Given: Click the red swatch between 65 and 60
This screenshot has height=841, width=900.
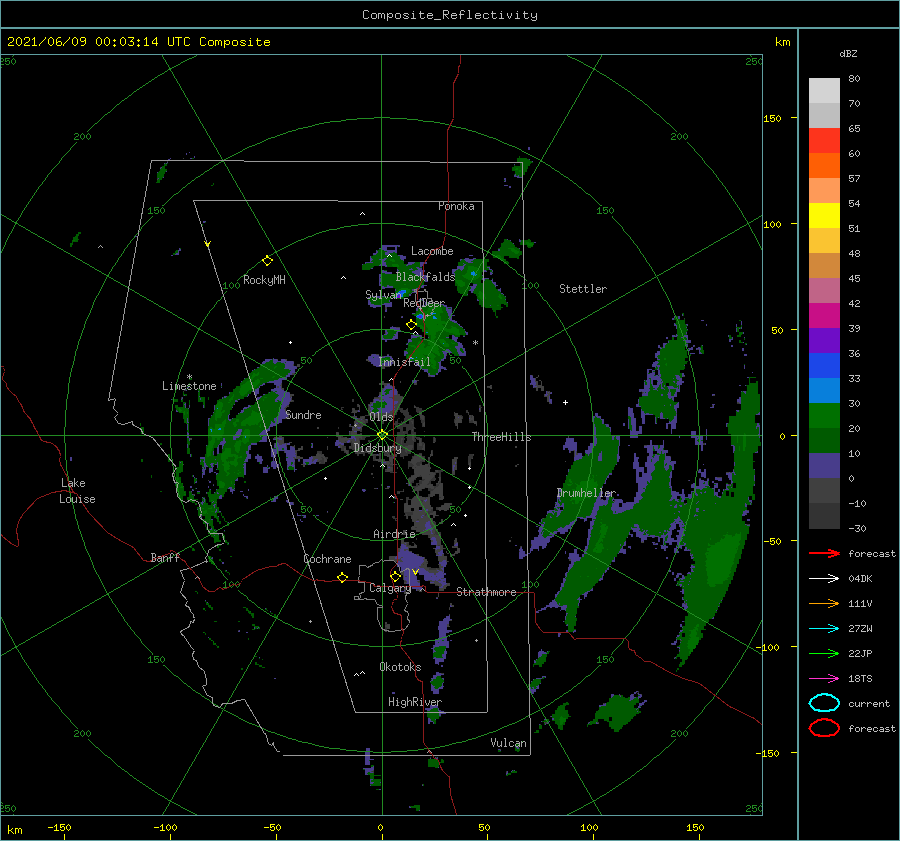Looking at the screenshot, I should click(824, 140).
